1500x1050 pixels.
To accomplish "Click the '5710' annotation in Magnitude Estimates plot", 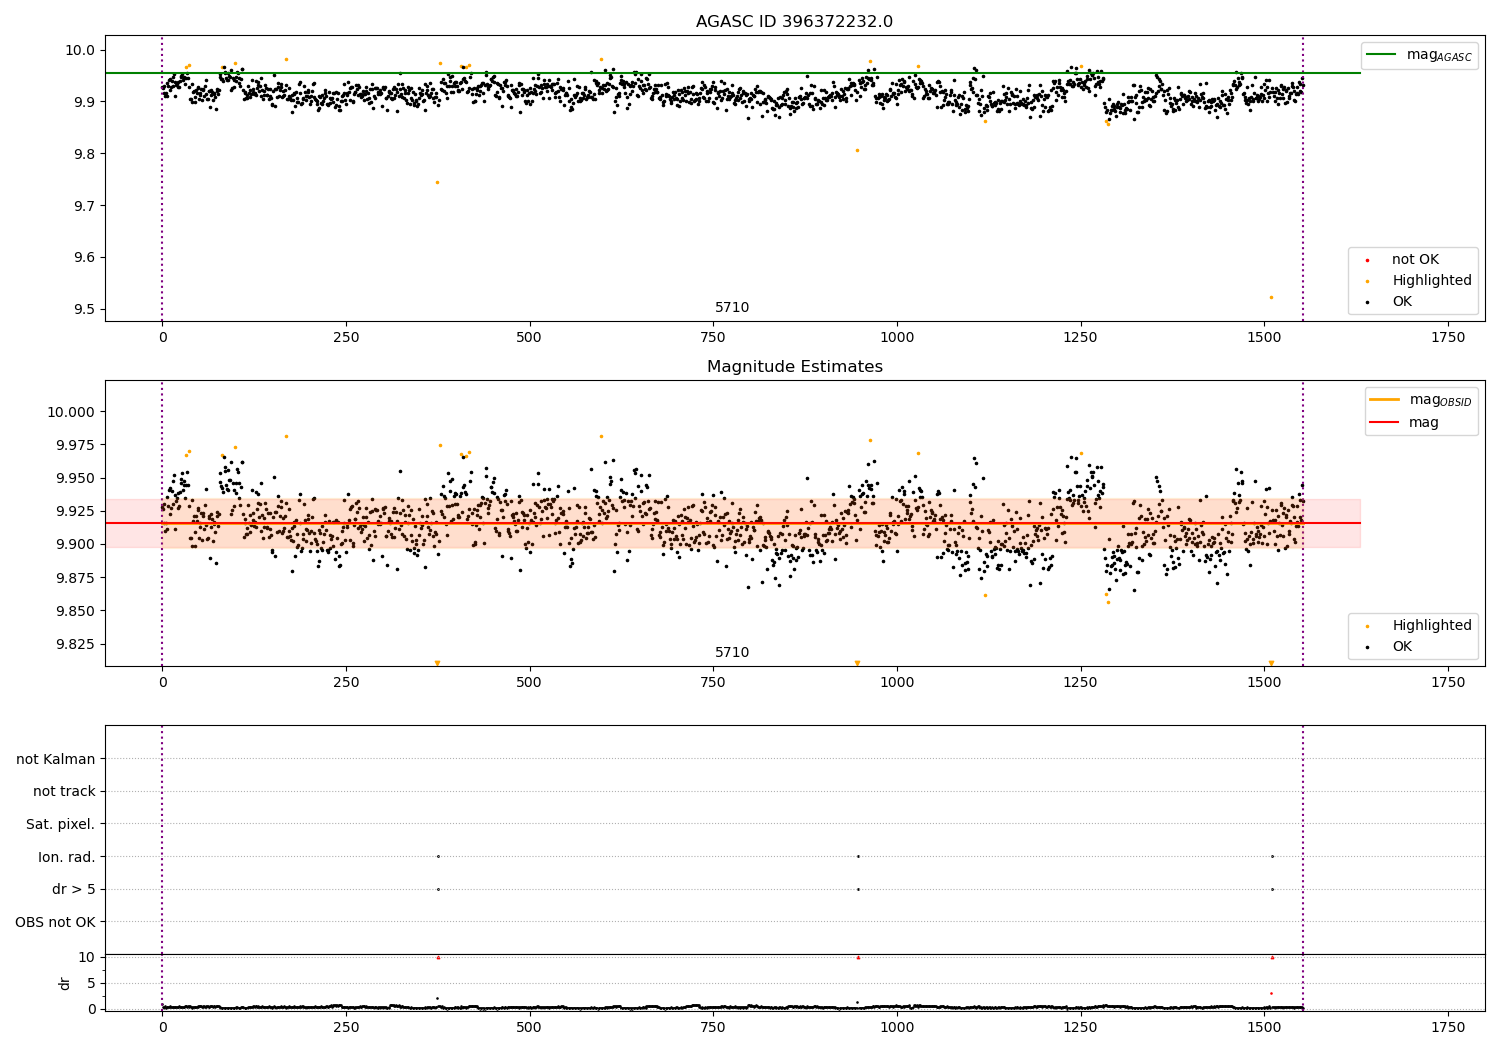I will click(732, 652).
